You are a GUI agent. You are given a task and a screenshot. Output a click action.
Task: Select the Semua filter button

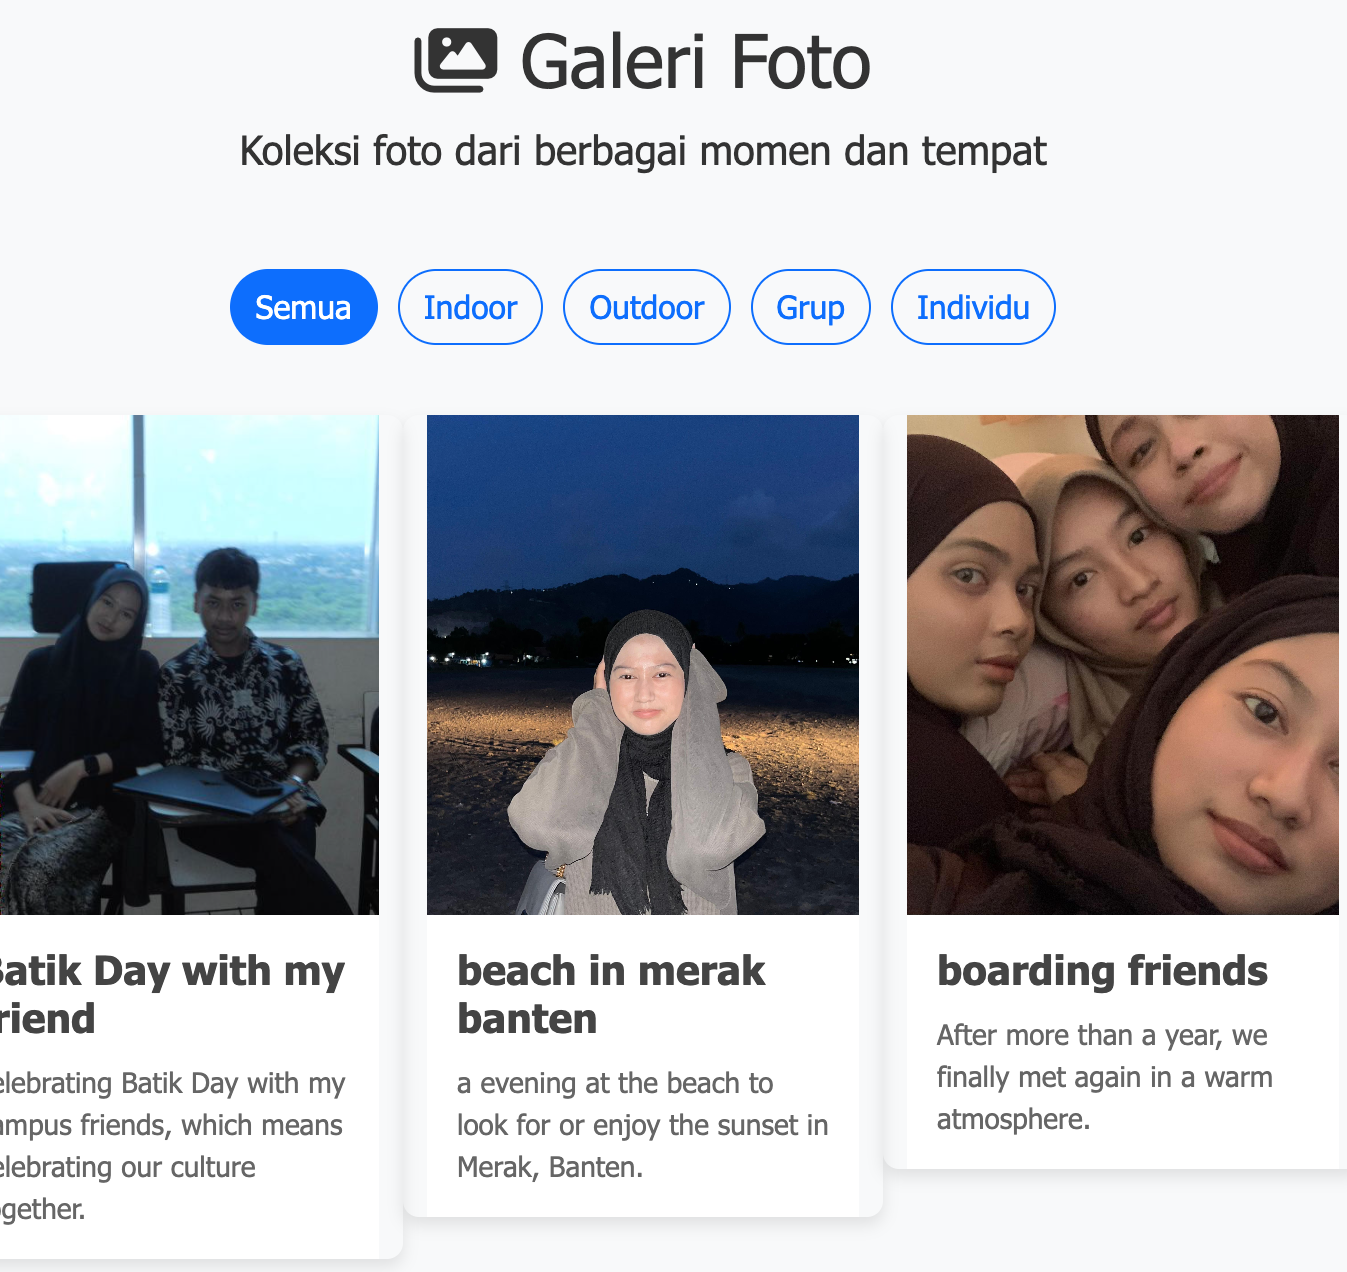click(304, 307)
